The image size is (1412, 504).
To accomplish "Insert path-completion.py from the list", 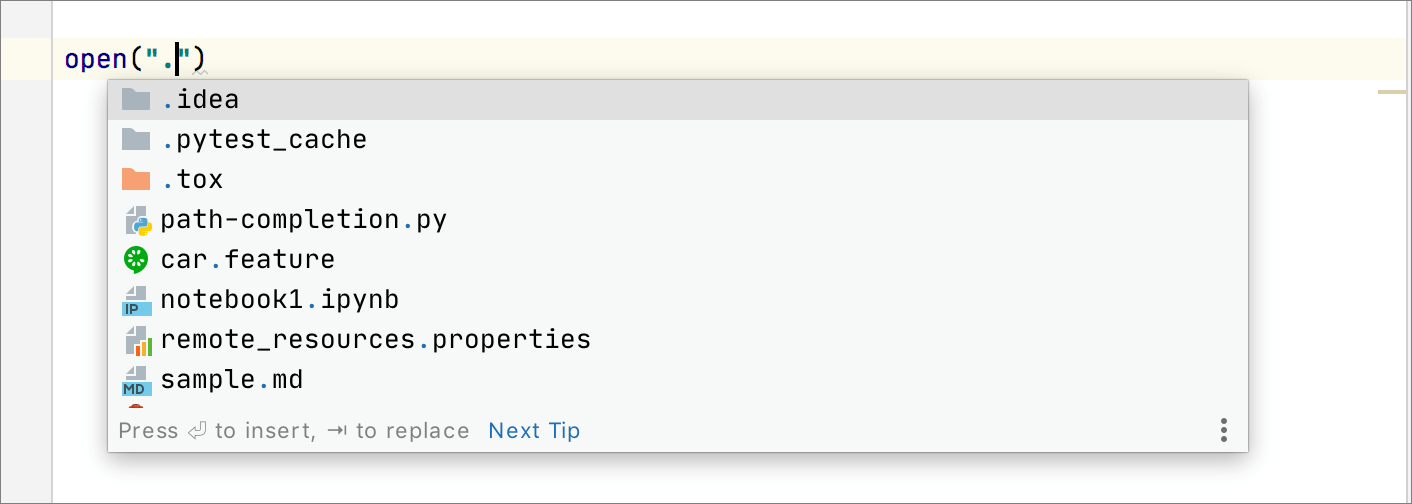I will pos(303,220).
